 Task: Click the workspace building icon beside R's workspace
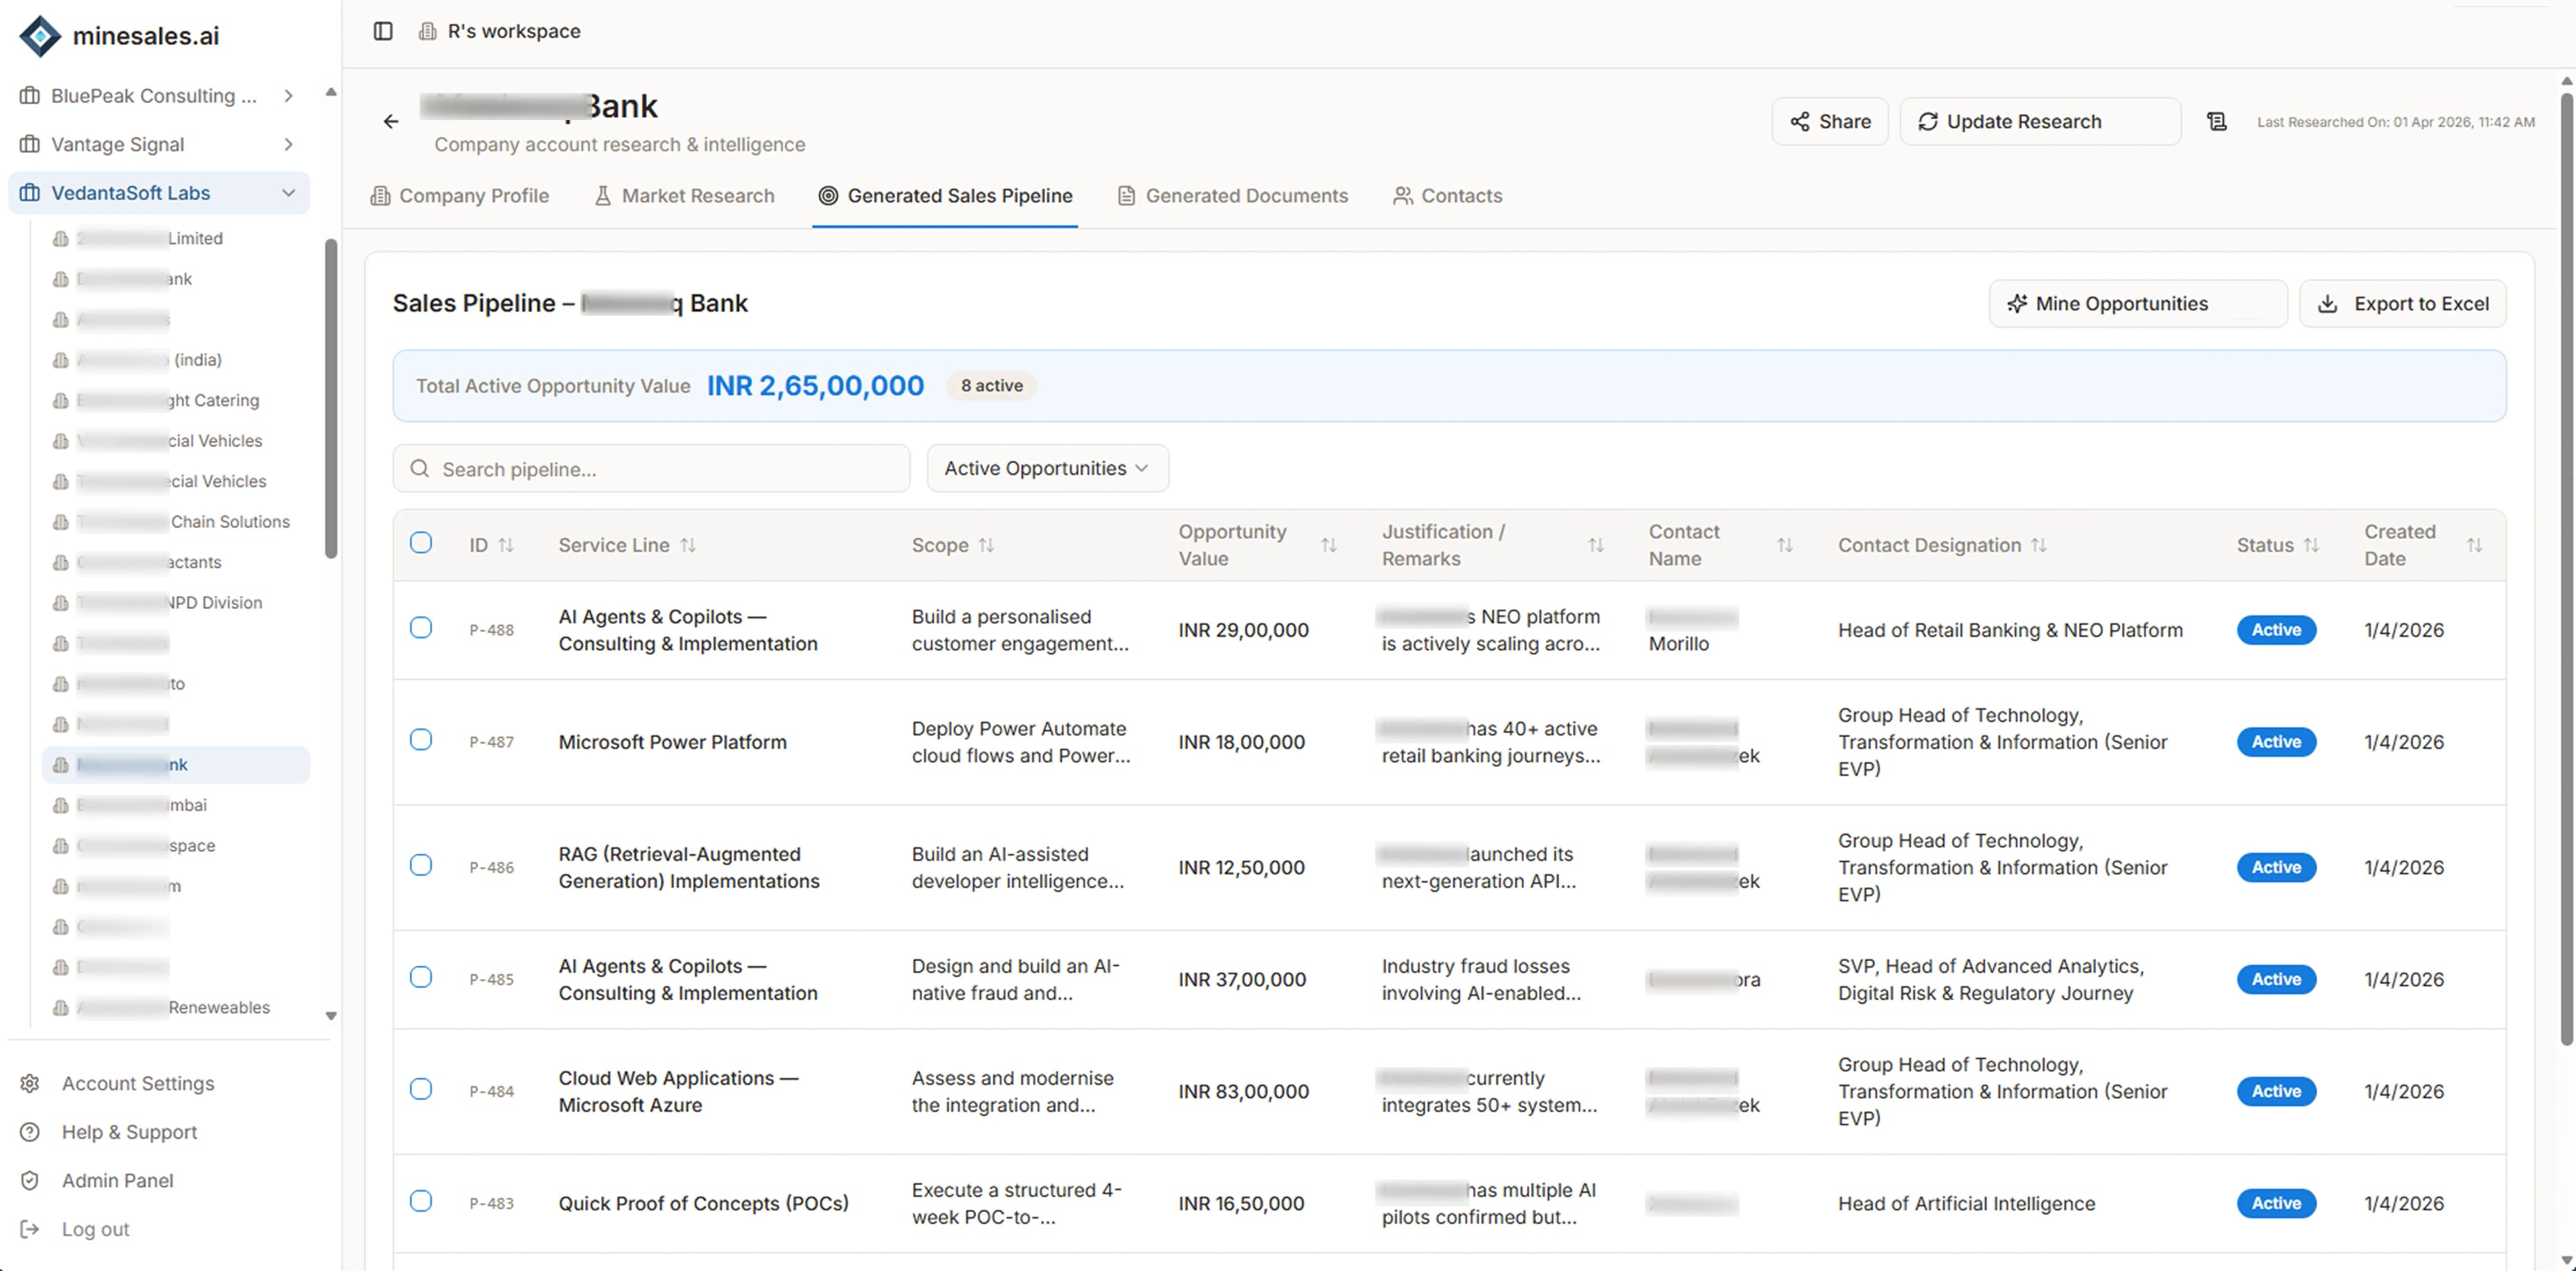tap(428, 31)
